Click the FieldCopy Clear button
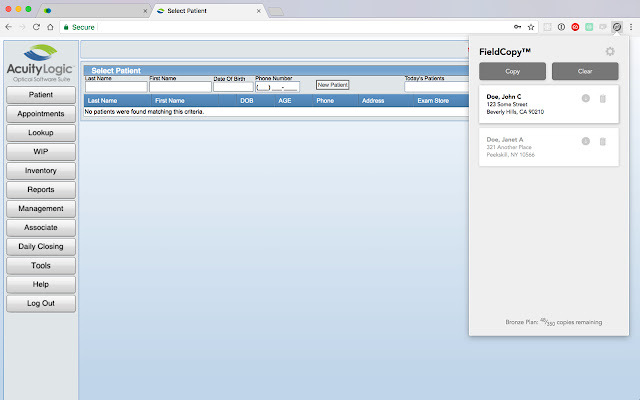 coord(585,71)
